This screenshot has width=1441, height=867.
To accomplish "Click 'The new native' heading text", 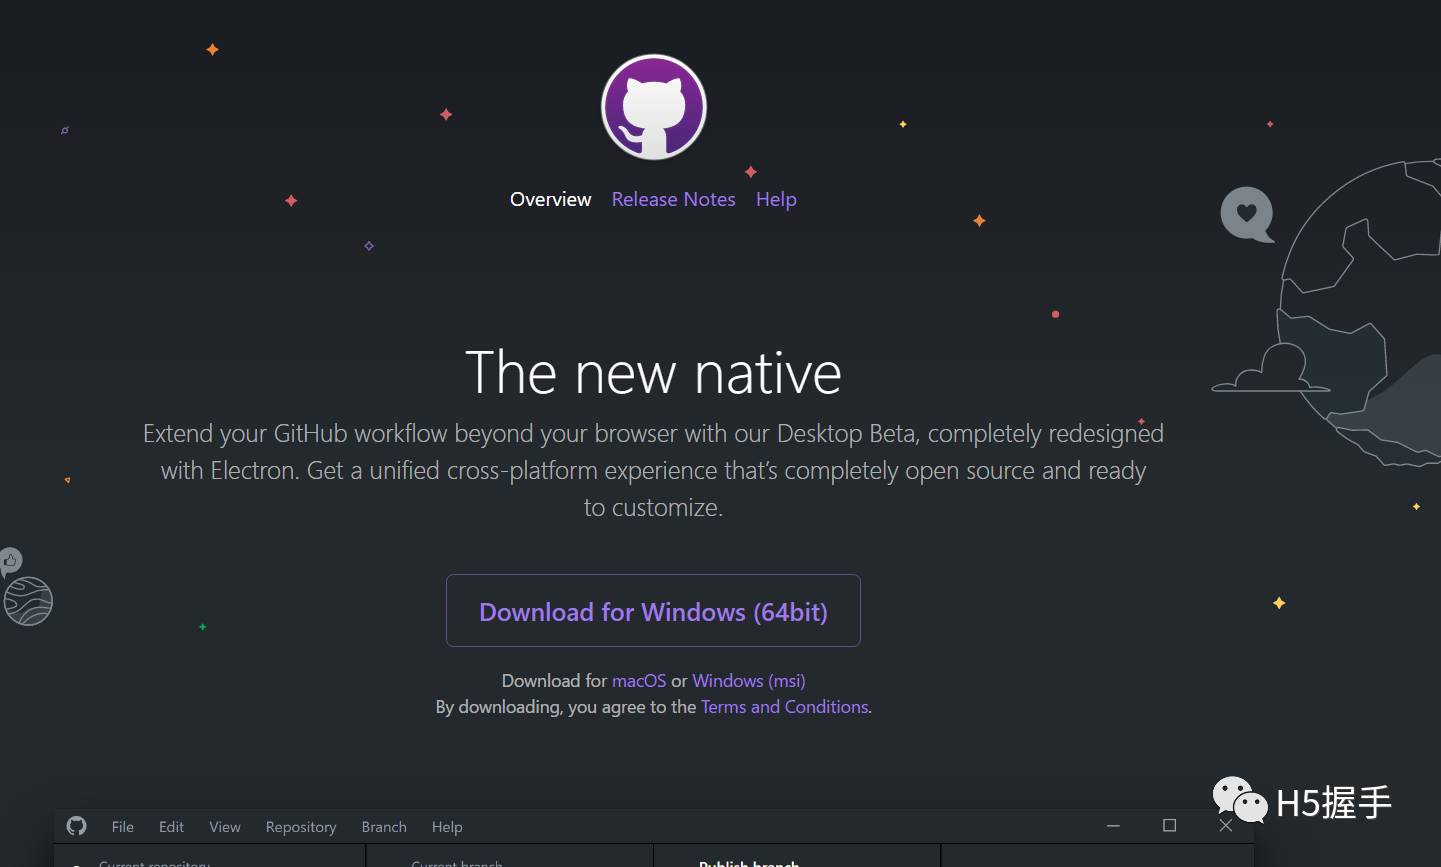I will 653,373.
